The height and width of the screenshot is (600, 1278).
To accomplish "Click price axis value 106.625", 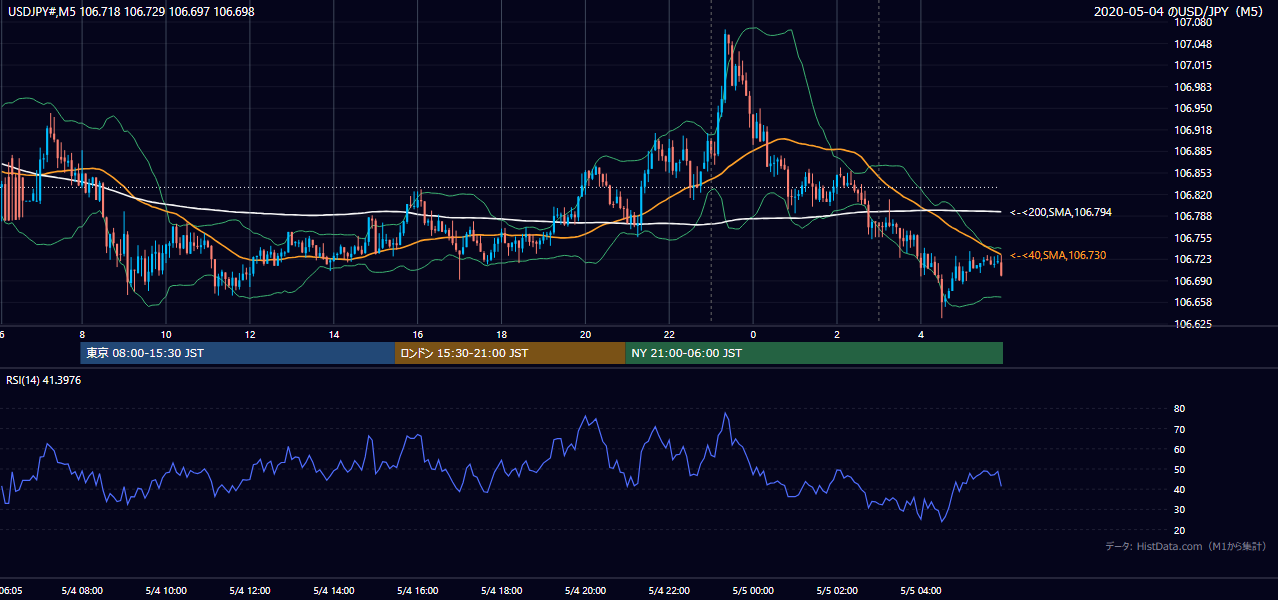I will [1193, 325].
